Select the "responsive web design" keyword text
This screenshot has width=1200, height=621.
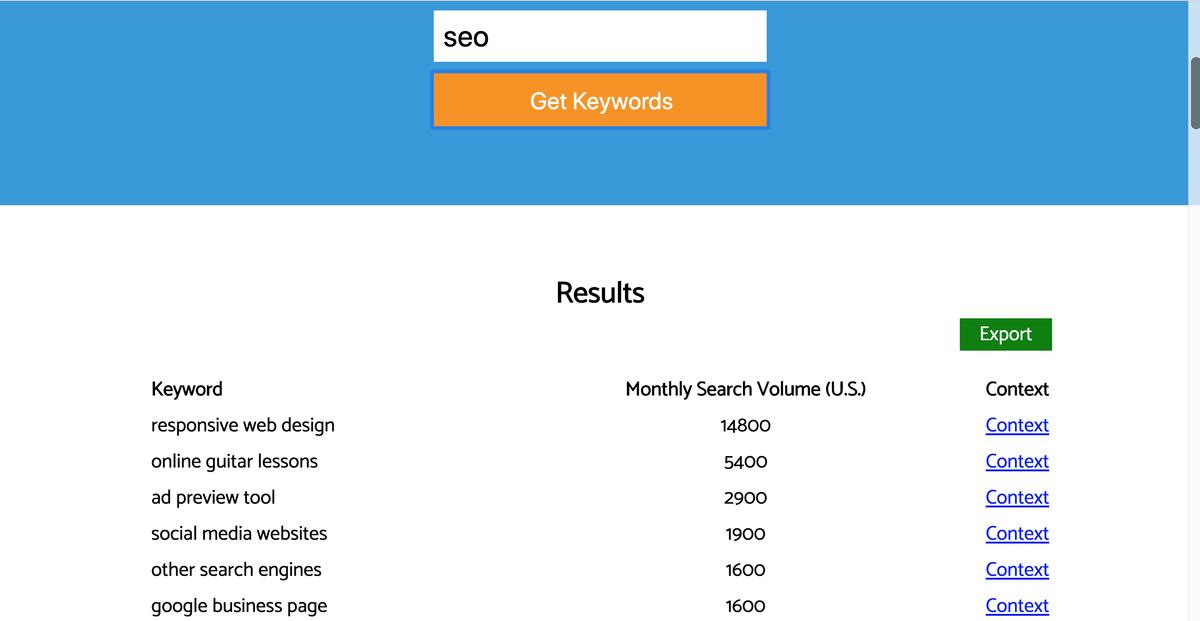coord(243,425)
